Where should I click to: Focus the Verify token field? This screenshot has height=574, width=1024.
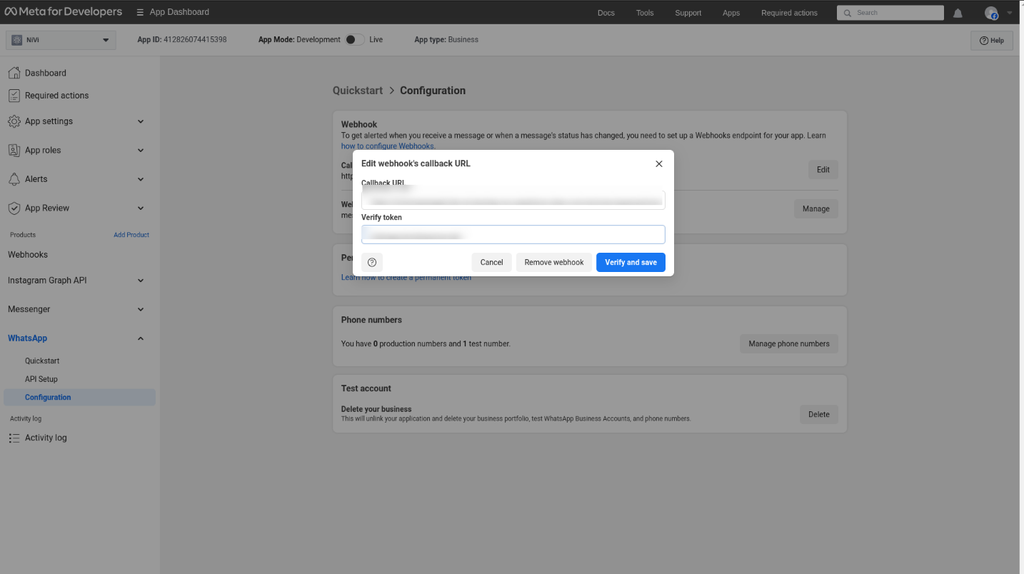[x=513, y=234]
